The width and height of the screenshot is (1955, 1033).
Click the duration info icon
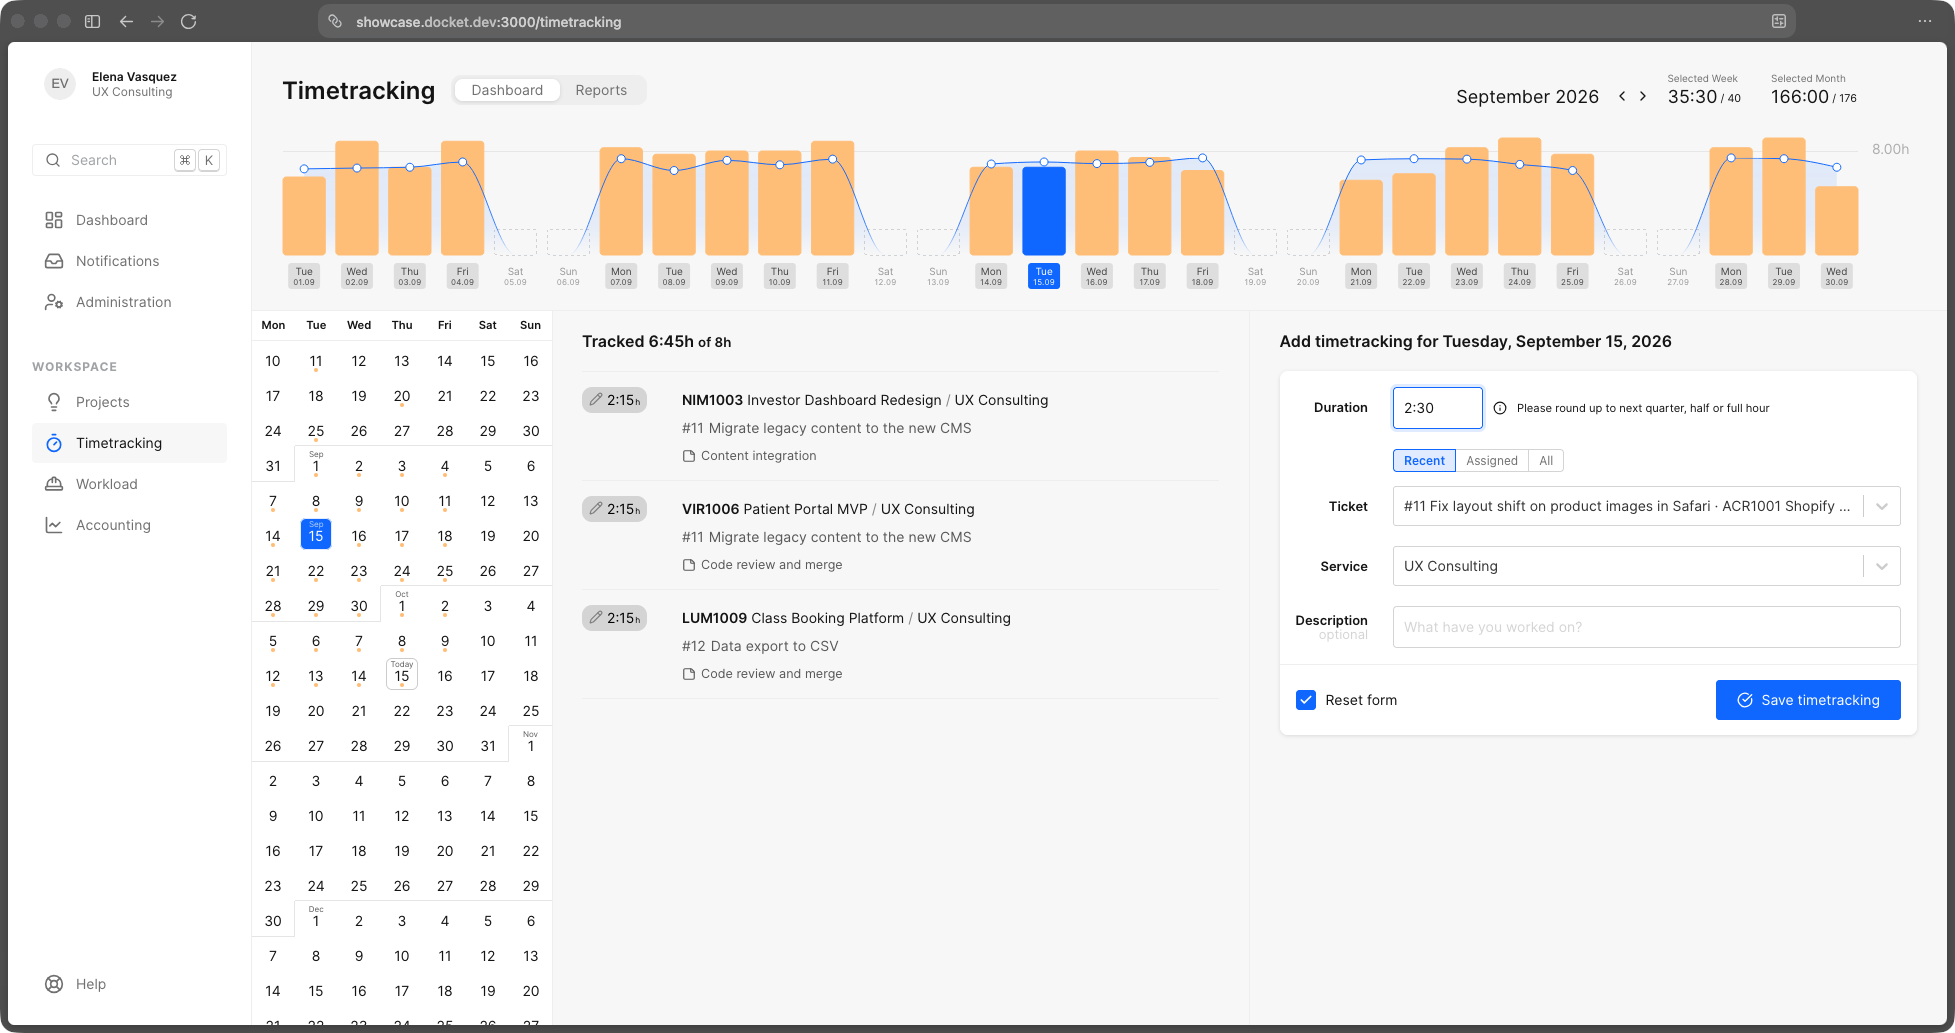click(1500, 408)
